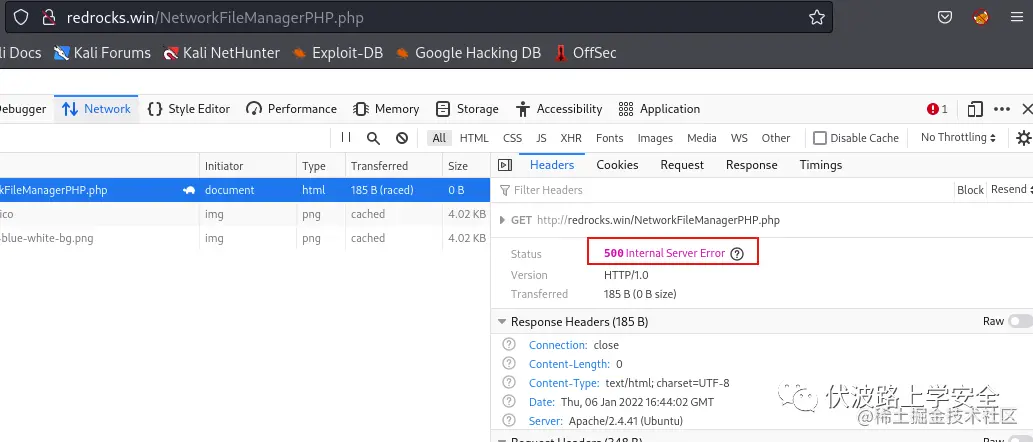
Task: Select the blue-white-bg.png request row
Action: coord(244,238)
